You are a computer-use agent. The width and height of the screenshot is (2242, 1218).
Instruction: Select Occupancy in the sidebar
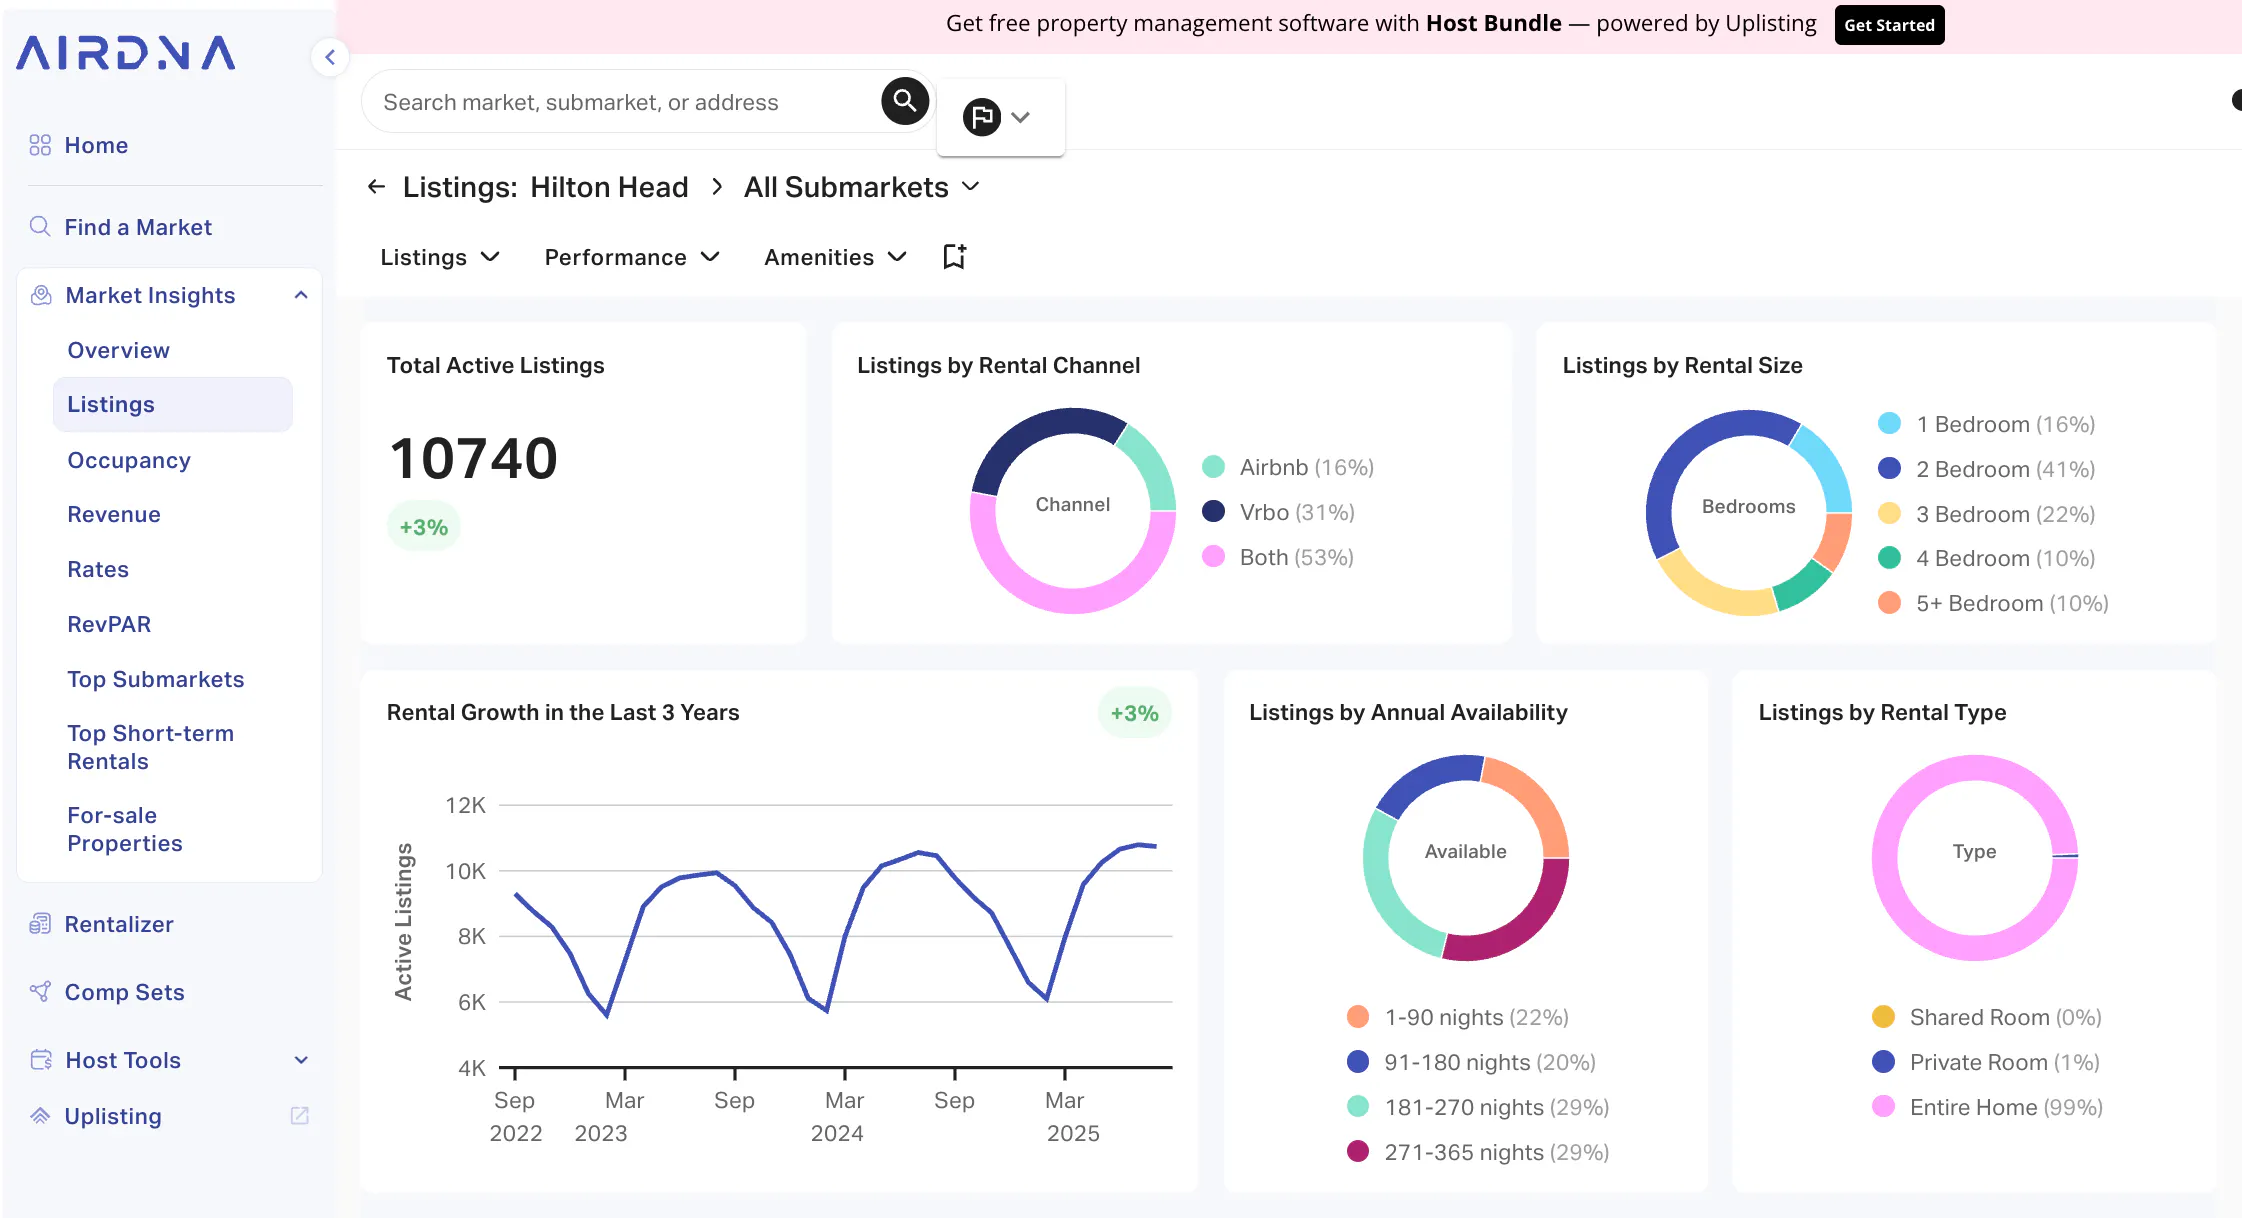(129, 460)
